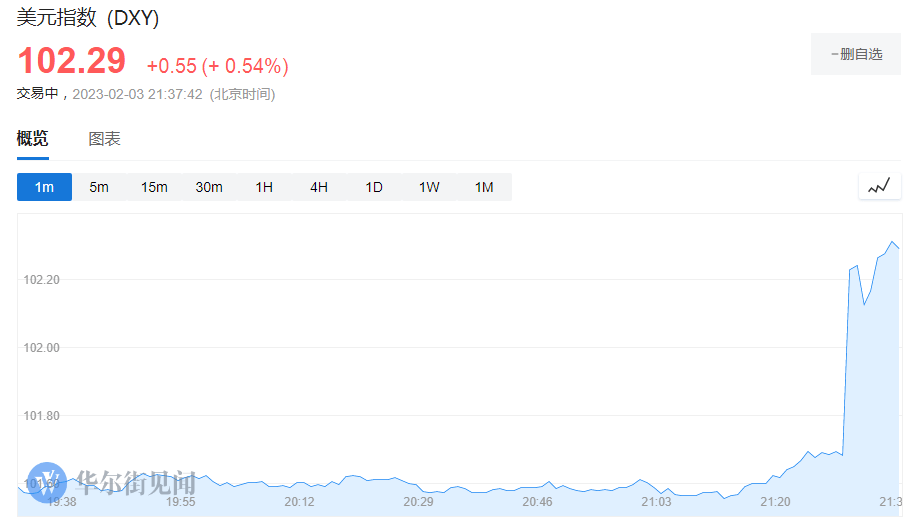
Task: Click the 102.00 price axis label
Action: [x=42, y=348]
